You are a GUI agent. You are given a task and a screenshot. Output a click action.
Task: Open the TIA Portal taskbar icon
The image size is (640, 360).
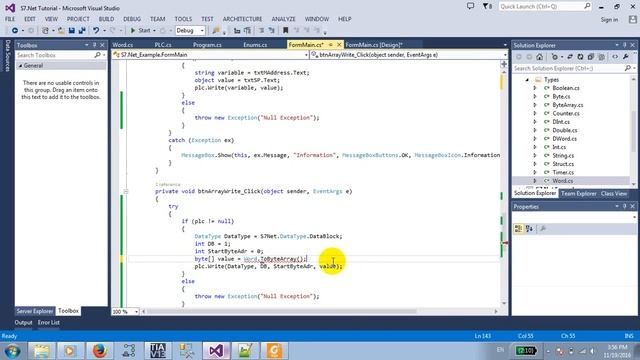coord(158,351)
